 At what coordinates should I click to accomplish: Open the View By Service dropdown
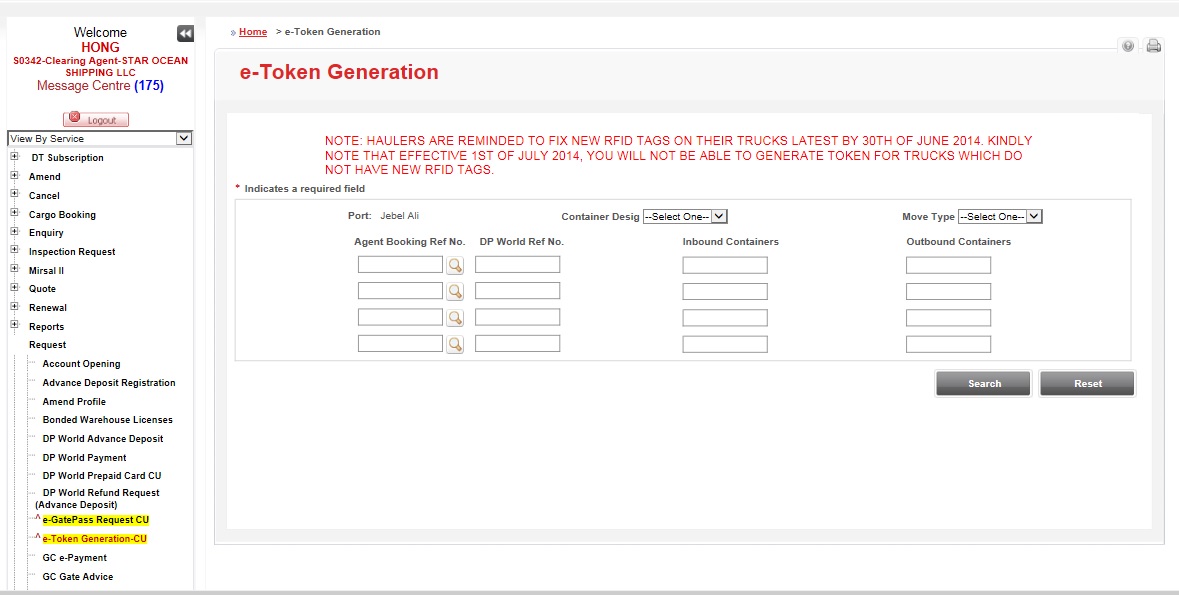click(x=100, y=138)
